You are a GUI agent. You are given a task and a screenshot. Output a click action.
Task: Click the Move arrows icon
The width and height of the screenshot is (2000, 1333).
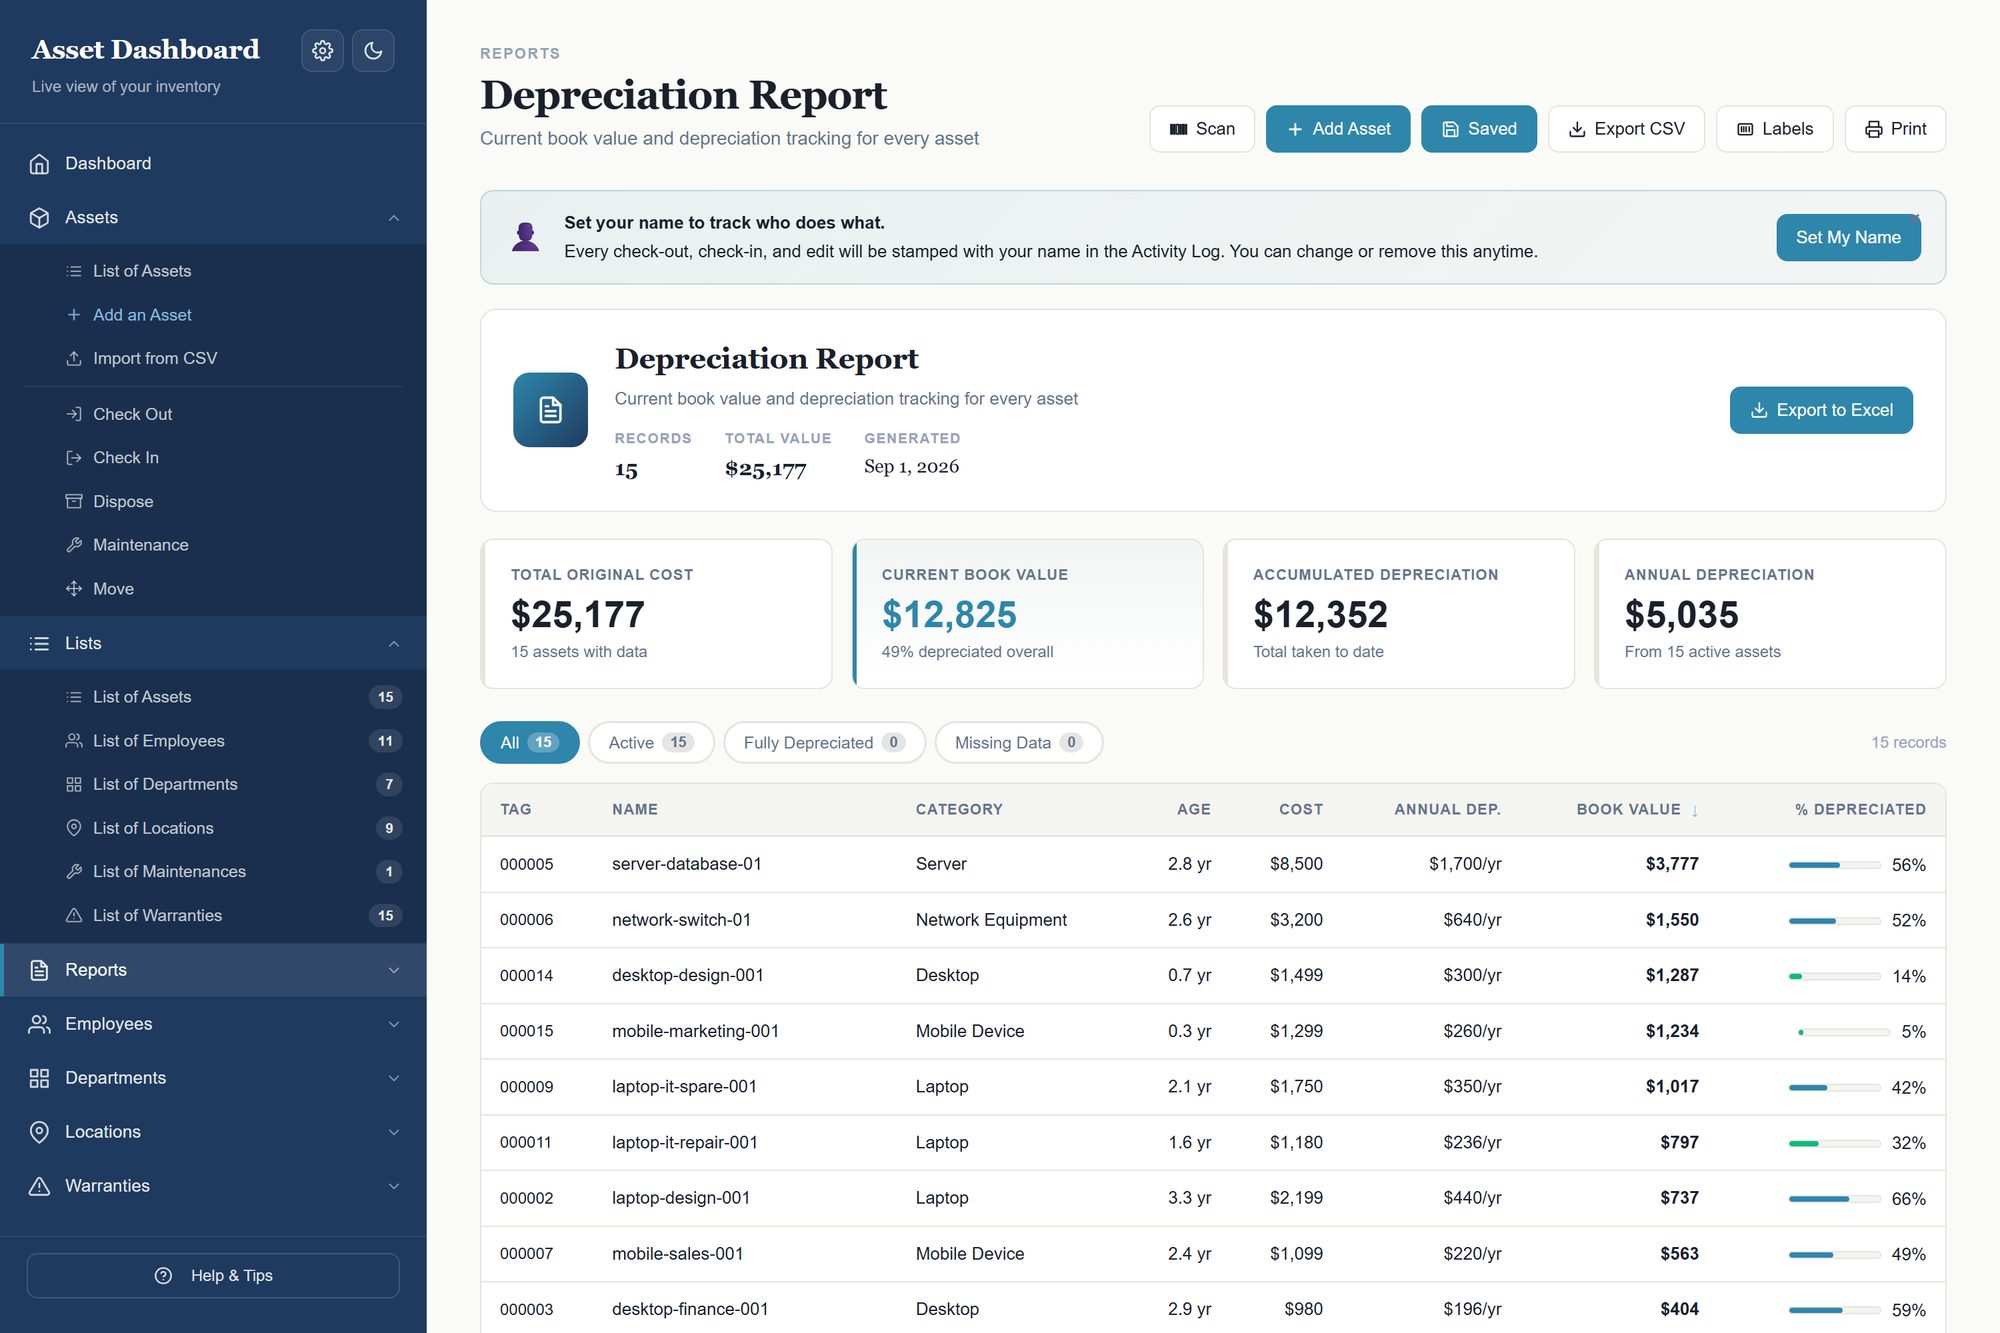pyautogui.click(x=74, y=589)
